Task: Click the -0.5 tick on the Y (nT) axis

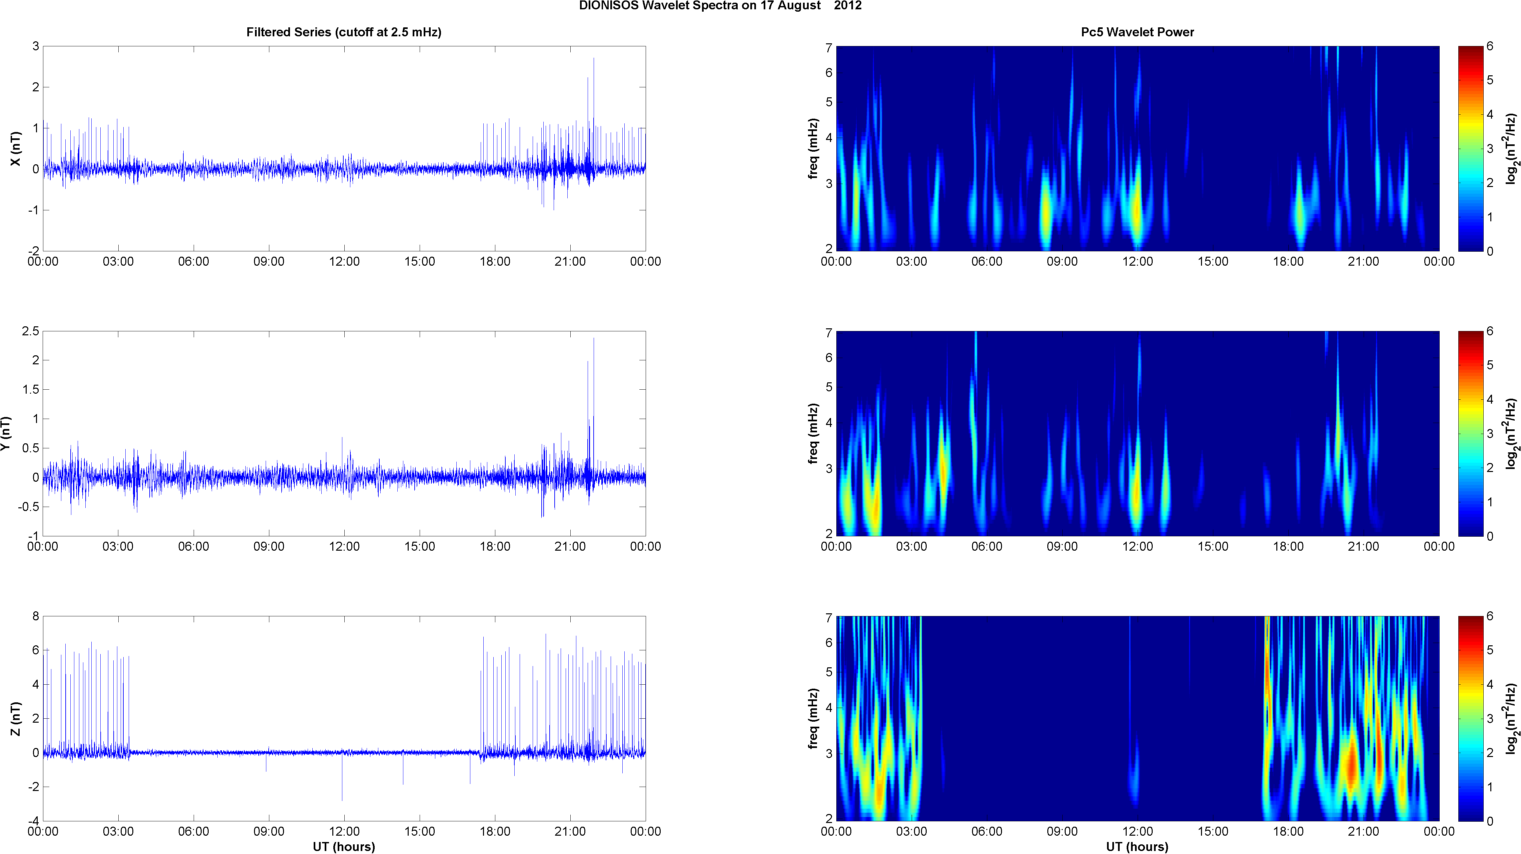Action: 28,507
